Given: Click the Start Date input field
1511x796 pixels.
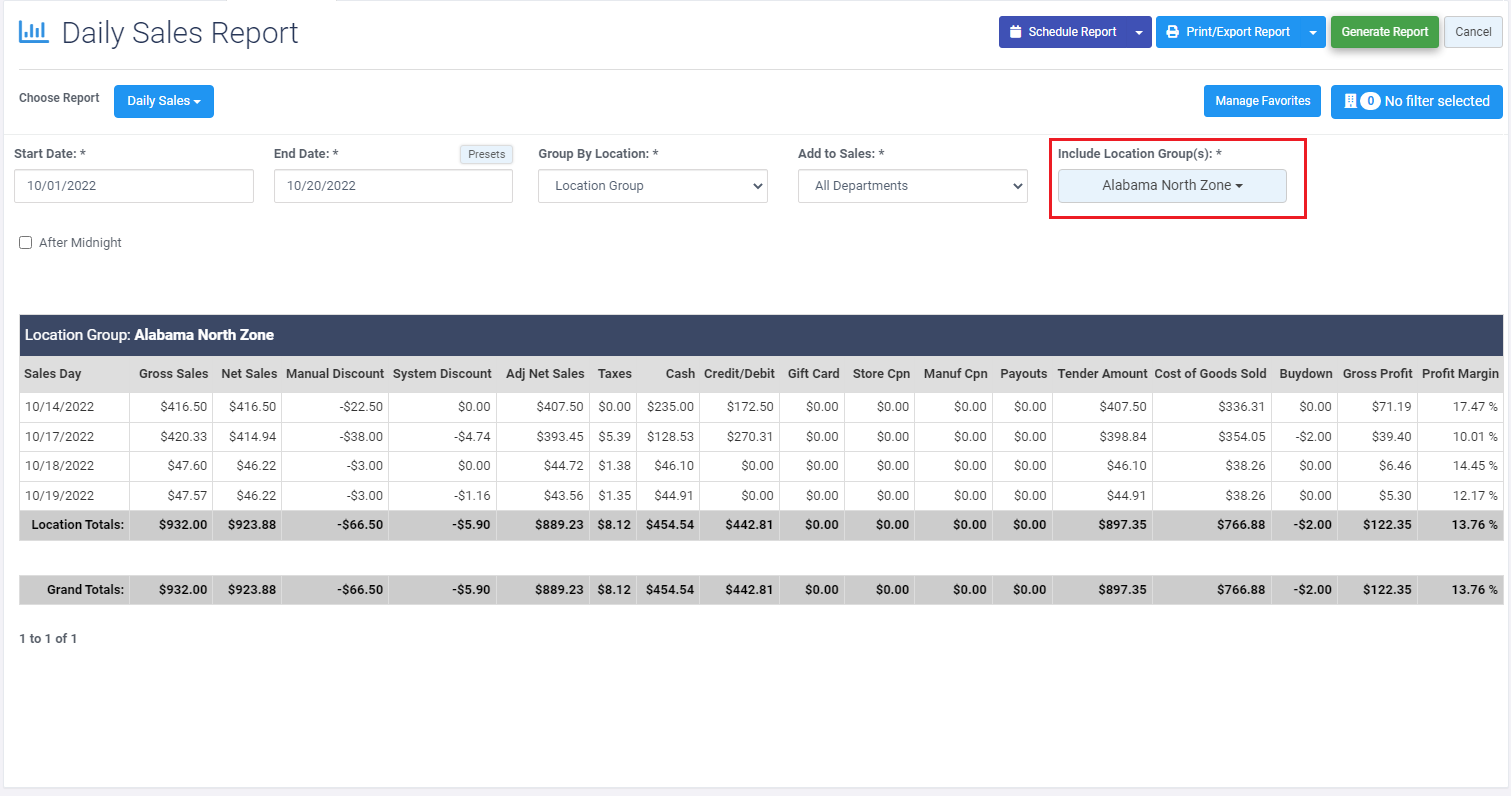Looking at the screenshot, I should tap(133, 186).
